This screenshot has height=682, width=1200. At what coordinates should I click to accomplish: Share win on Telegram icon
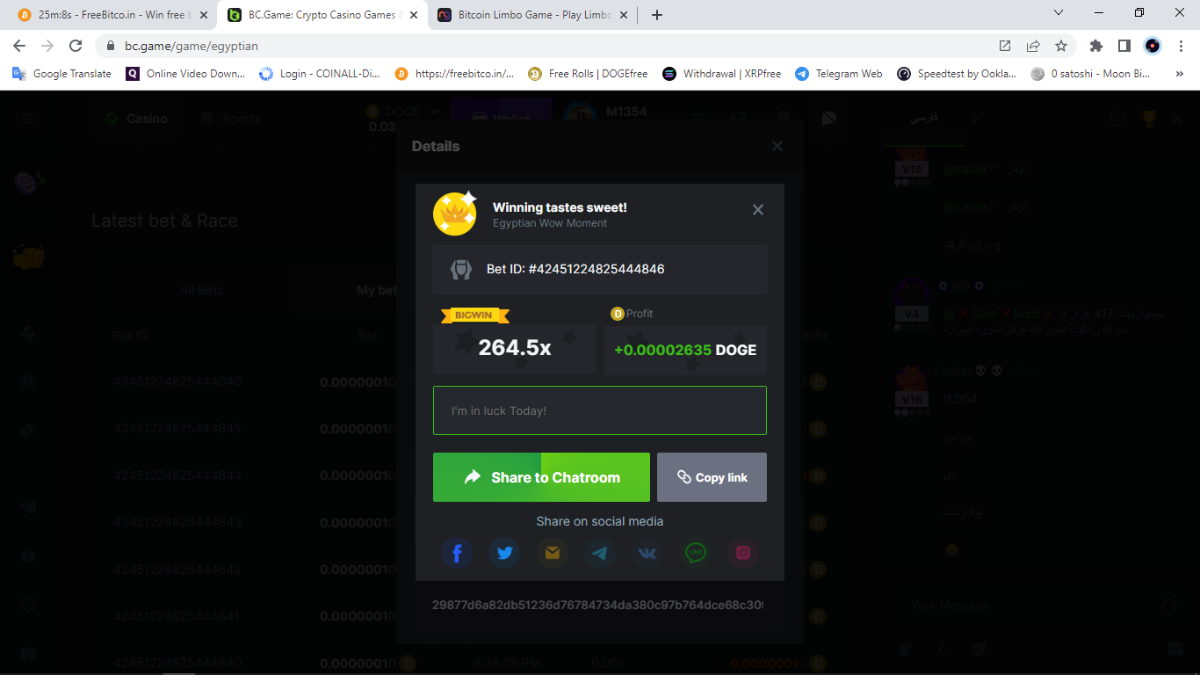click(x=600, y=553)
